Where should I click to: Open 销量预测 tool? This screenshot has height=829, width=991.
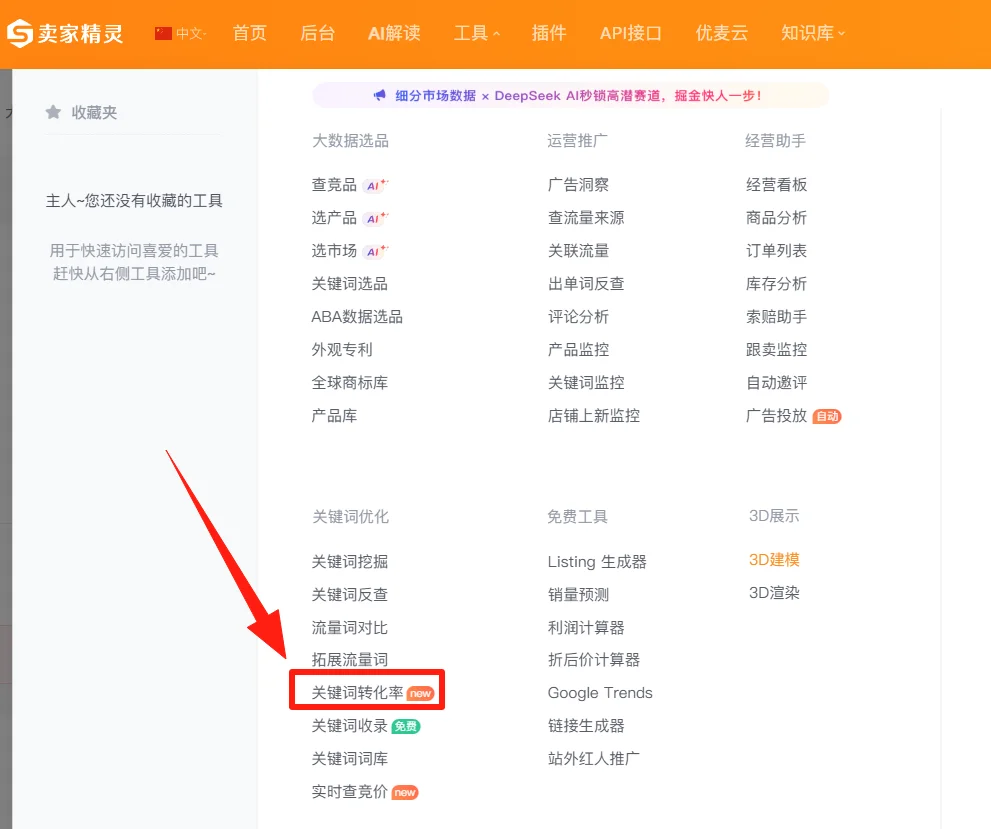(x=578, y=594)
